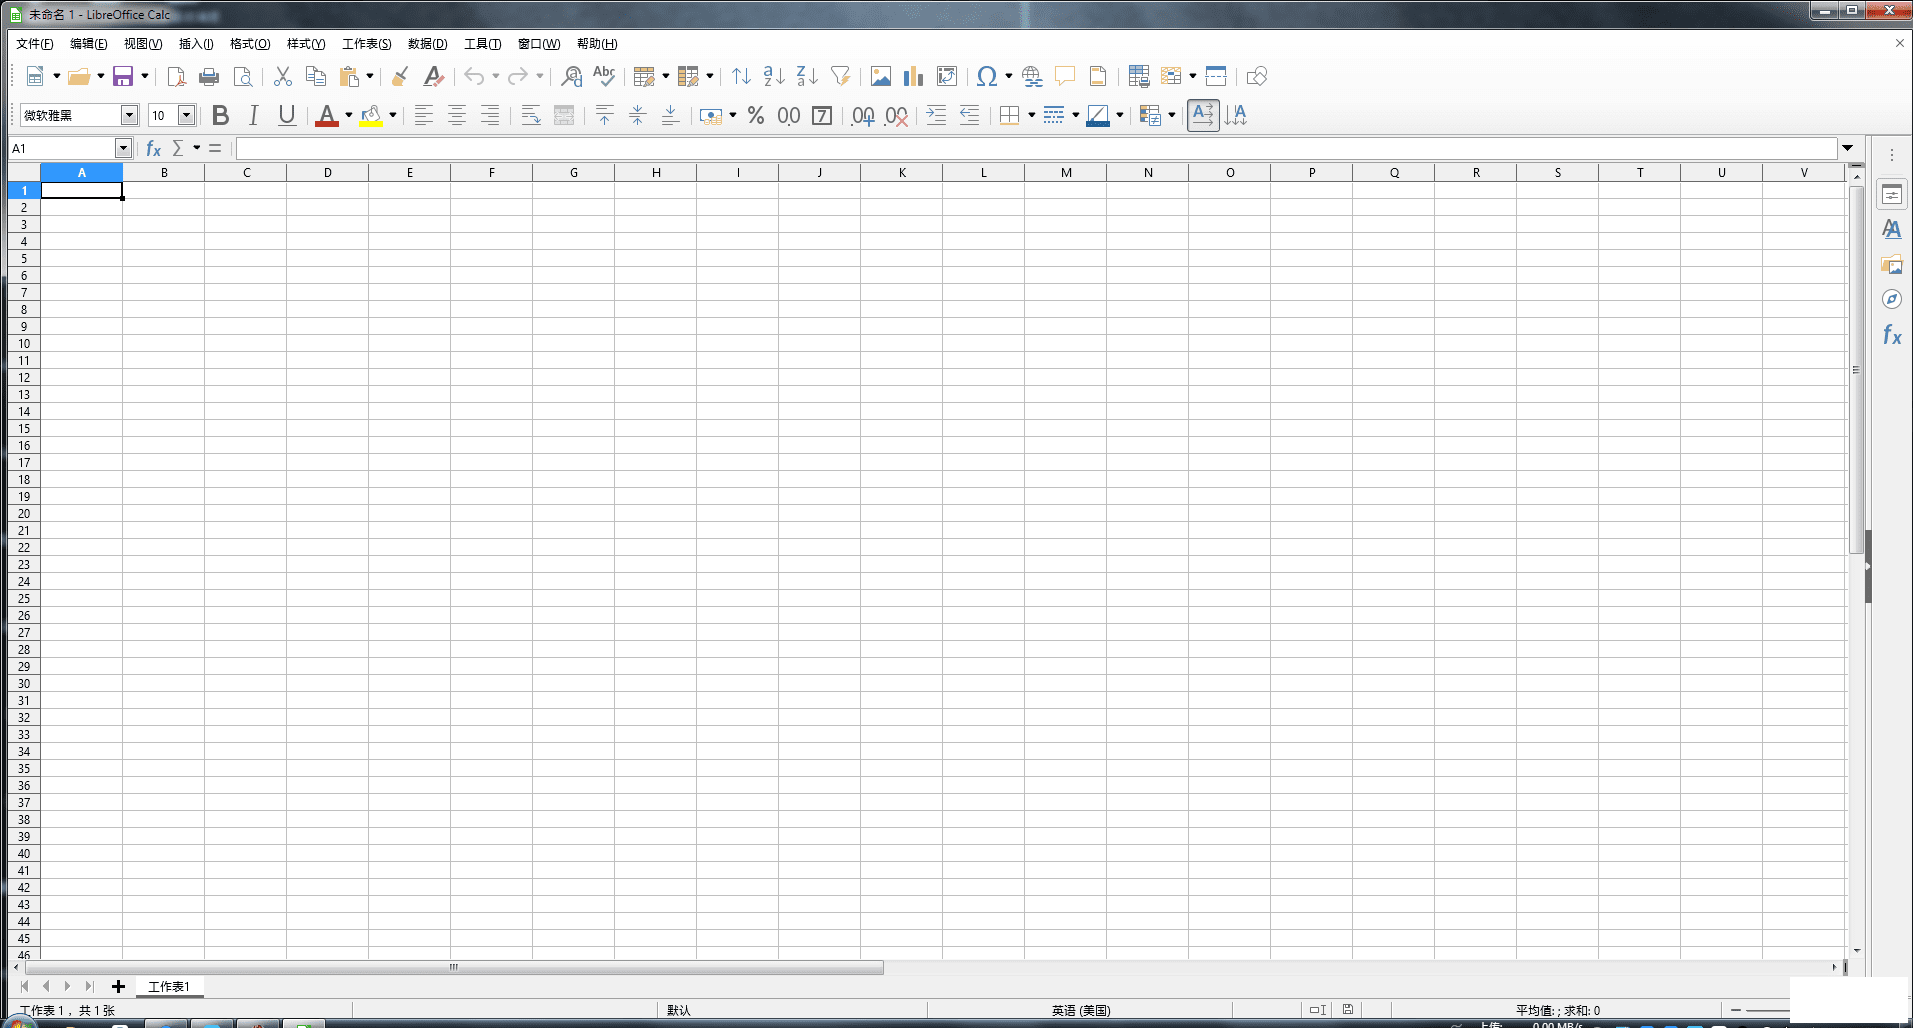This screenshot has width=1913, height=1028.
Task: Click the Print icon
Action: pyautogui.click(x=209, y=76)
